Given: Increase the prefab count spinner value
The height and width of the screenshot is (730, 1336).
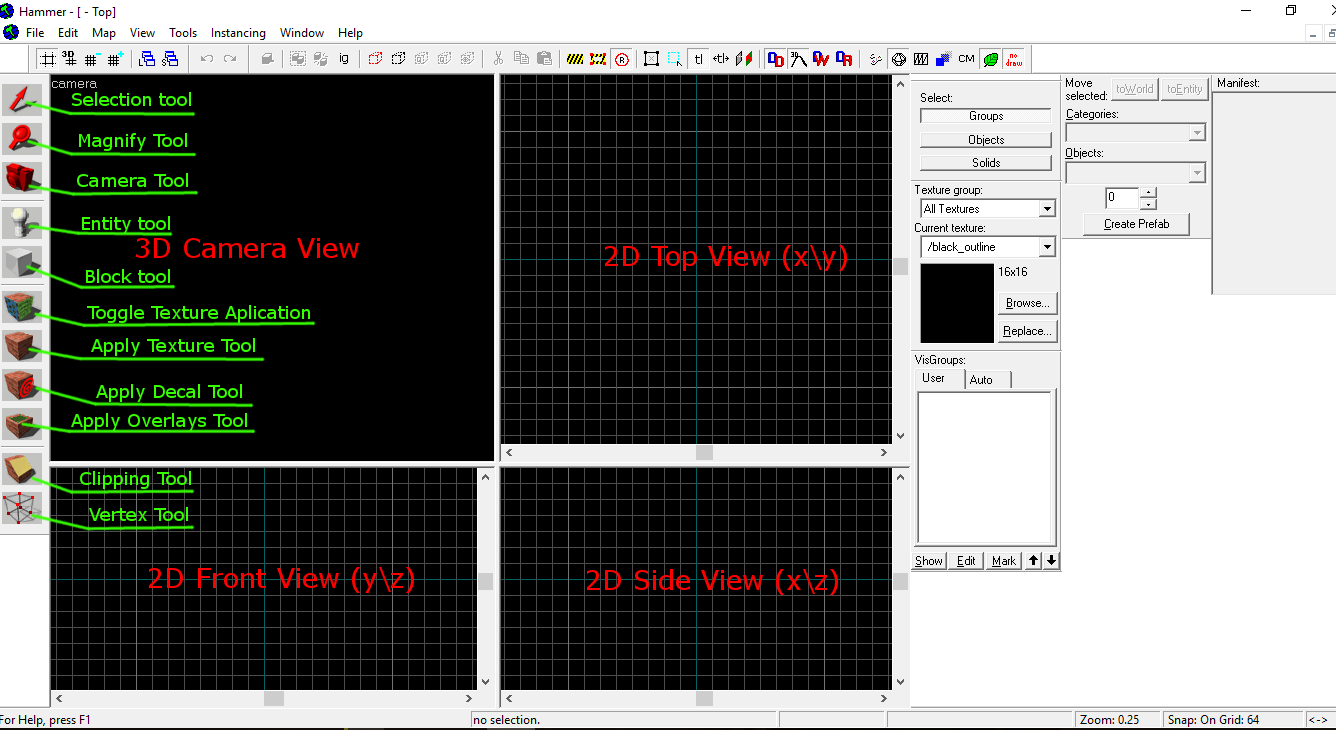Looking at the screenshot, I should click(1148, 192).
